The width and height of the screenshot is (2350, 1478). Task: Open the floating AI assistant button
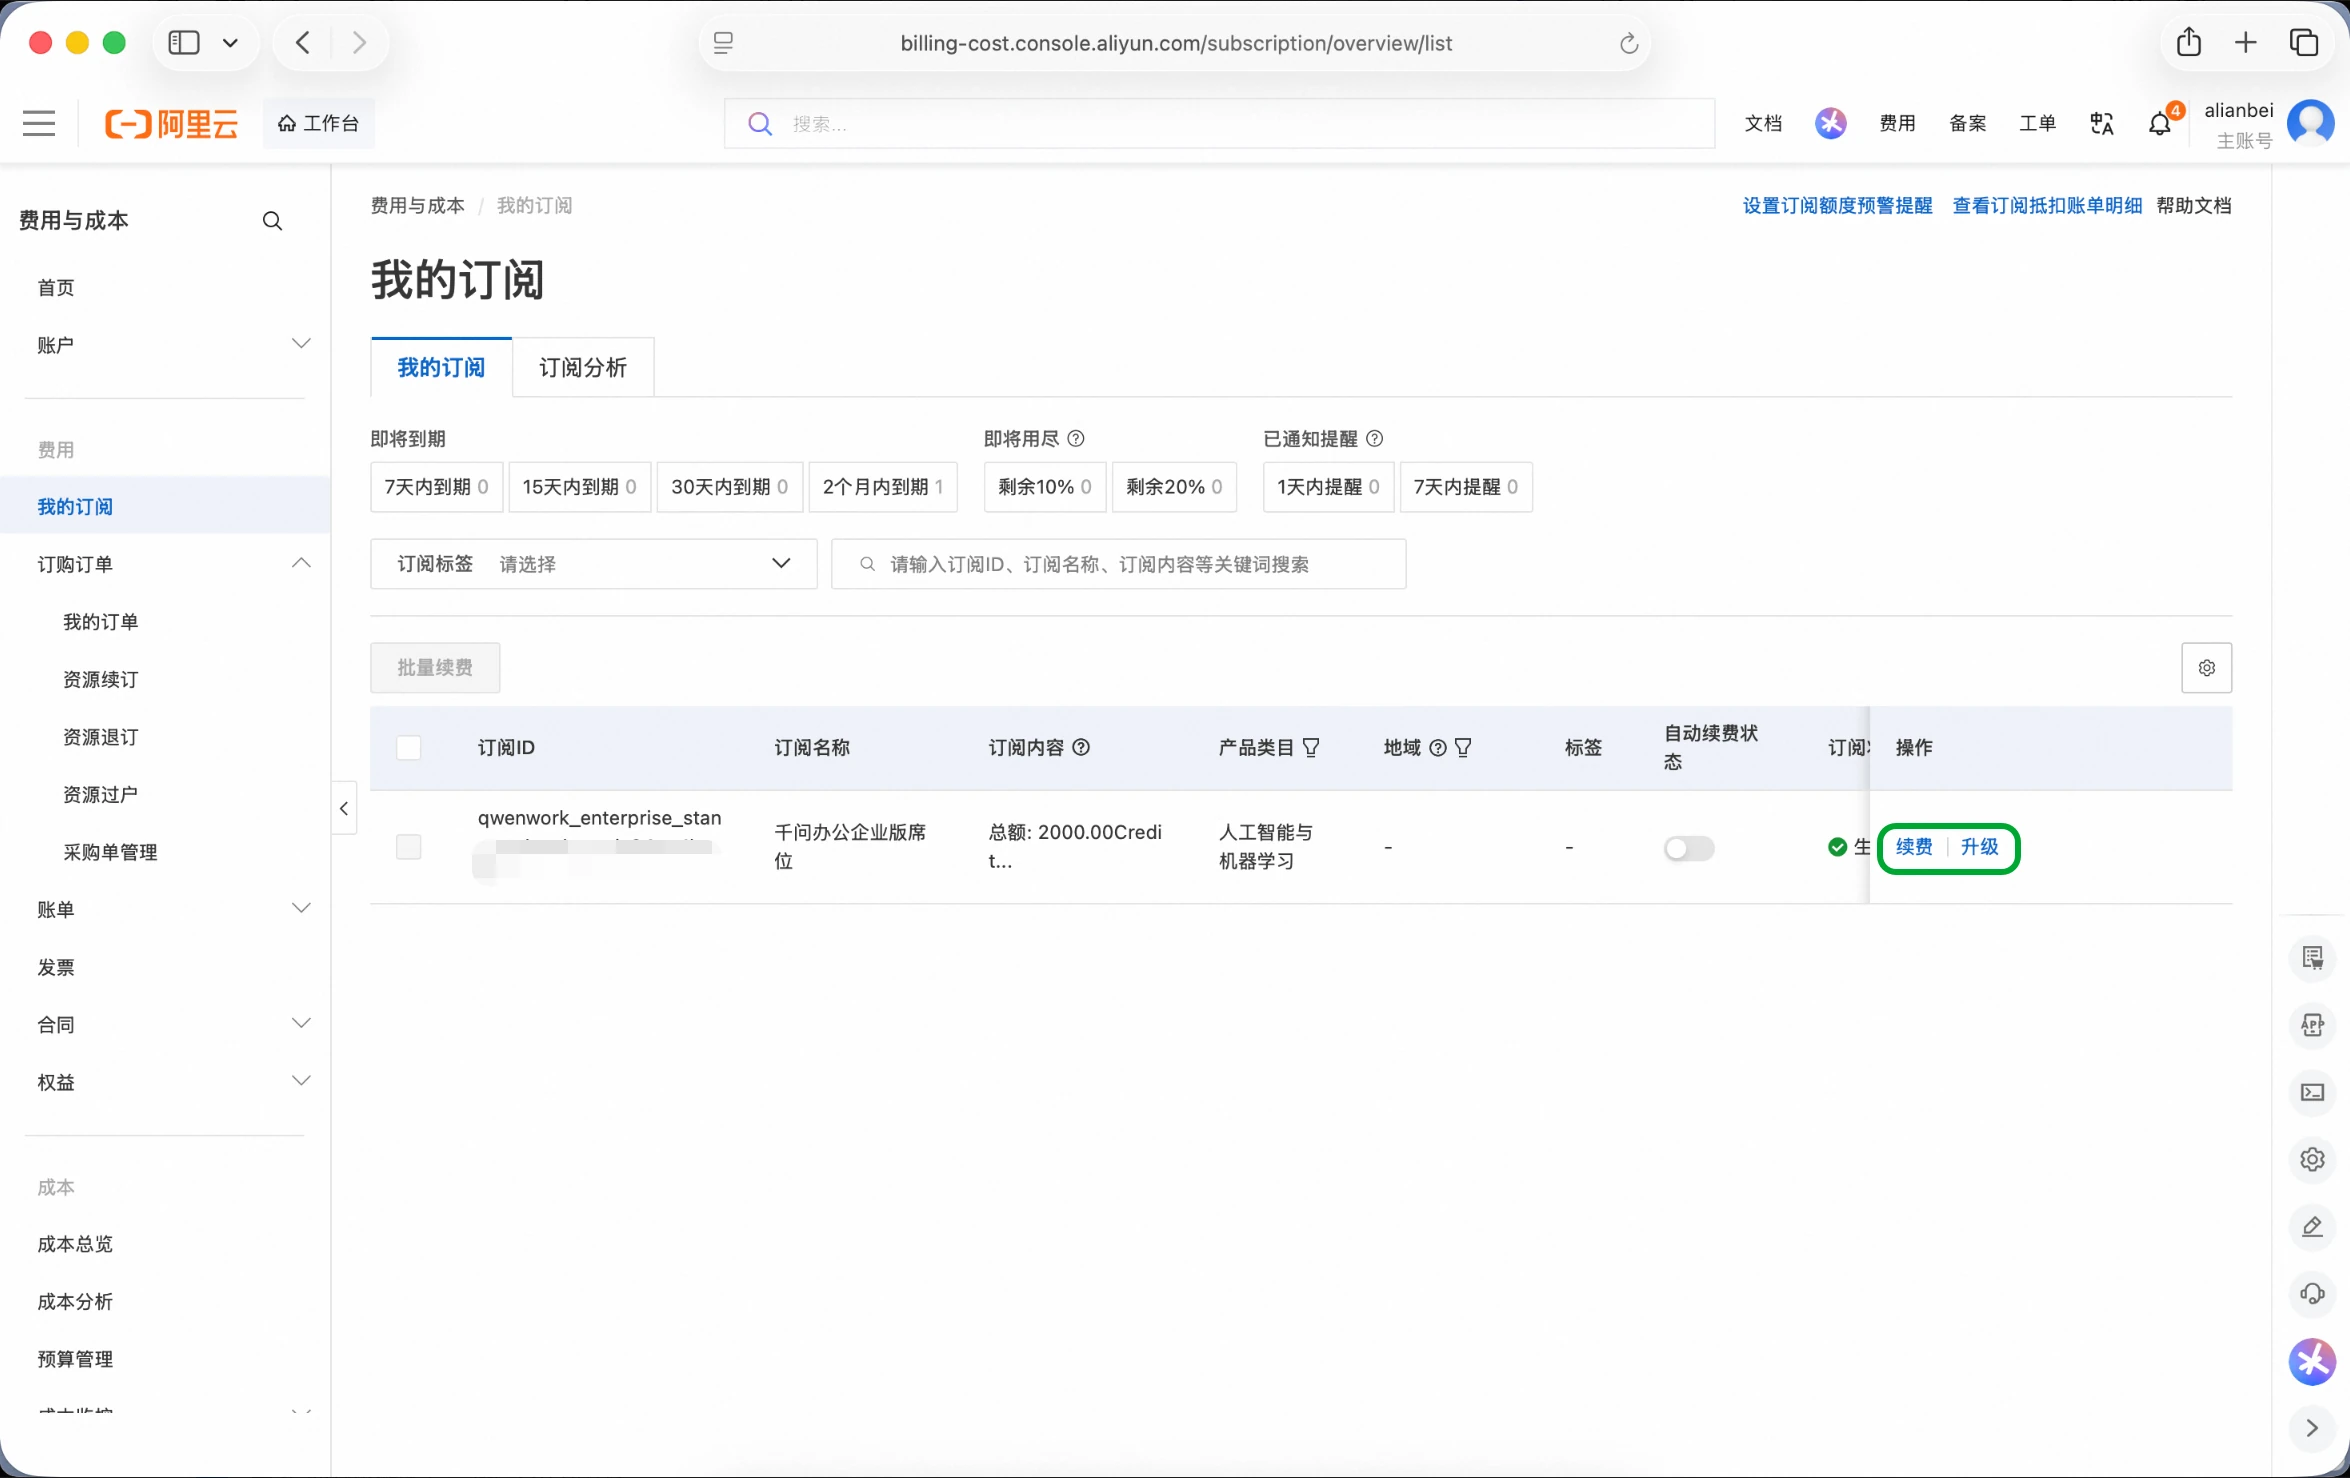(x=2312, y=1361)
